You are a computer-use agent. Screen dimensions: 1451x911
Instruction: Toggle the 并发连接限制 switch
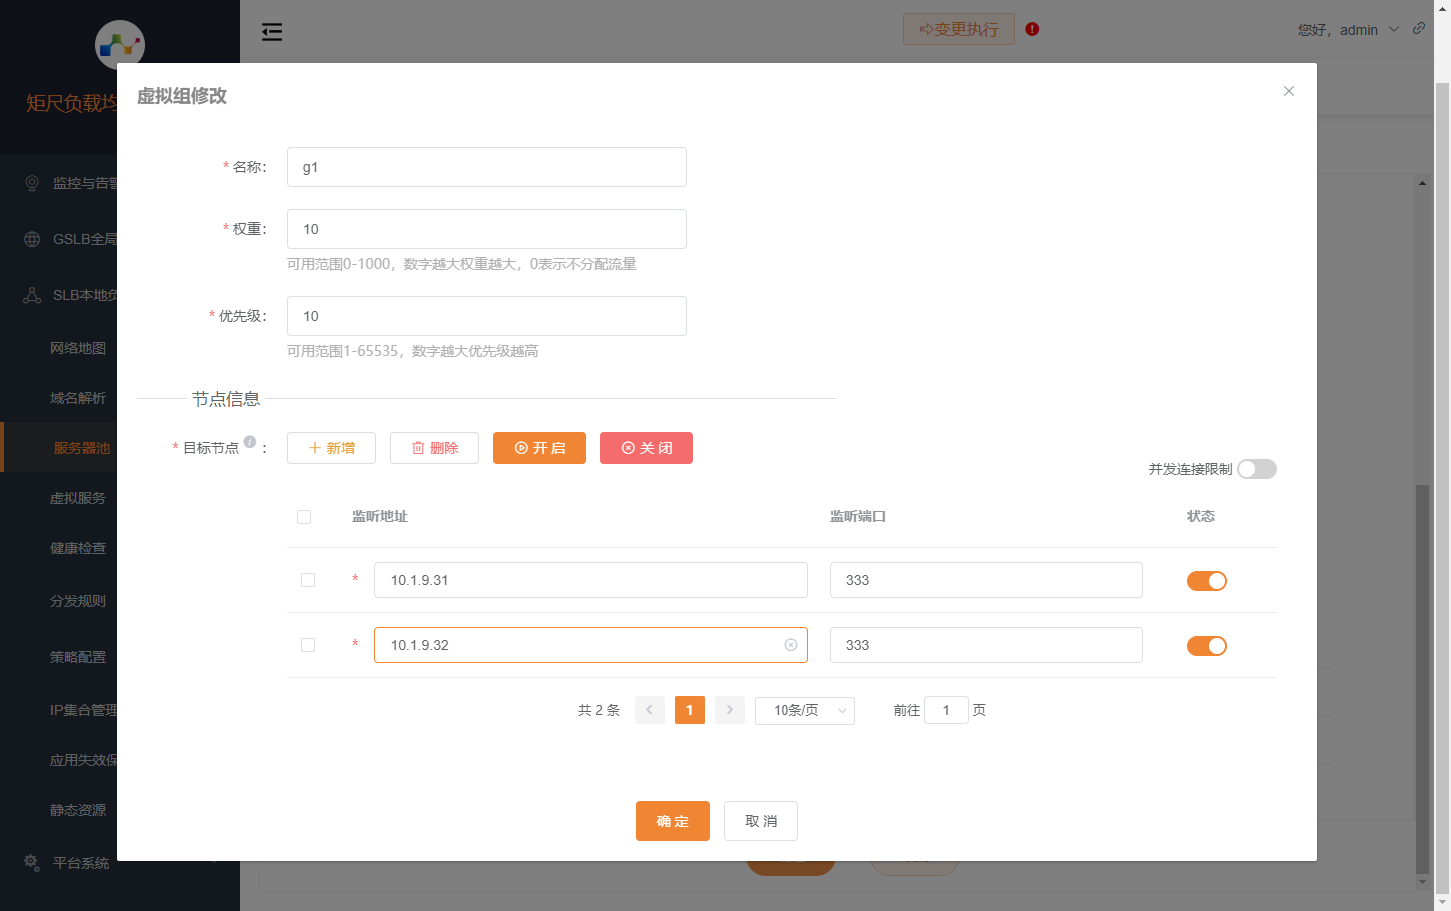click(1256, 469)
